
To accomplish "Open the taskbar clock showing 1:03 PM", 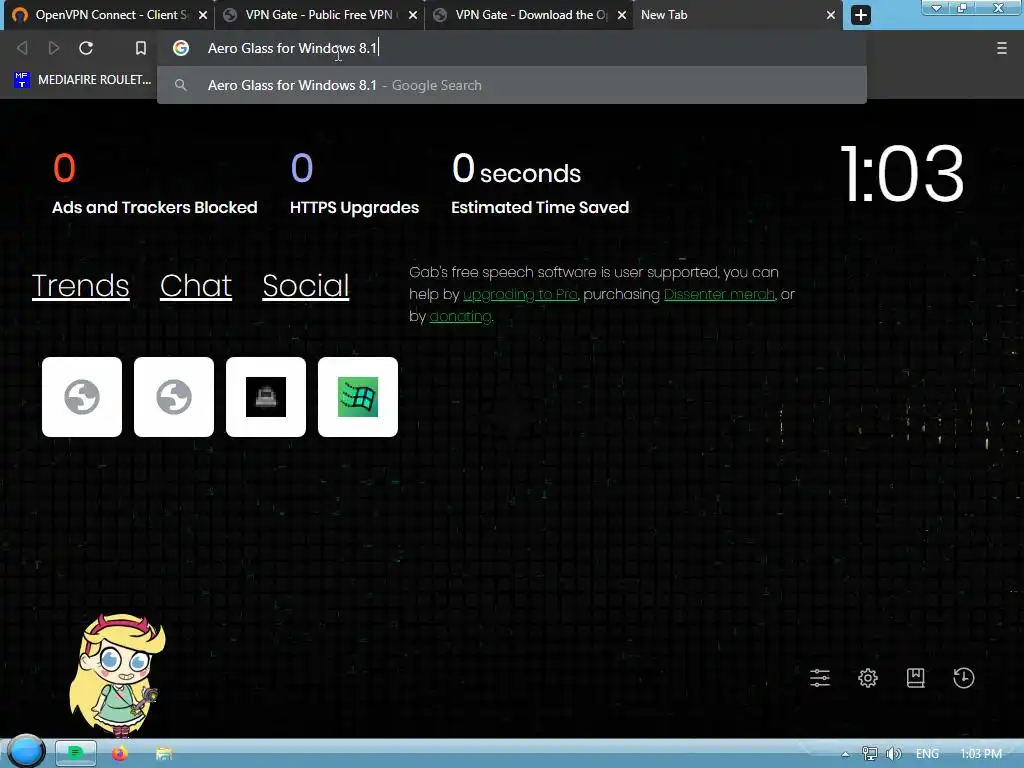I will click(x=981, y=754).
